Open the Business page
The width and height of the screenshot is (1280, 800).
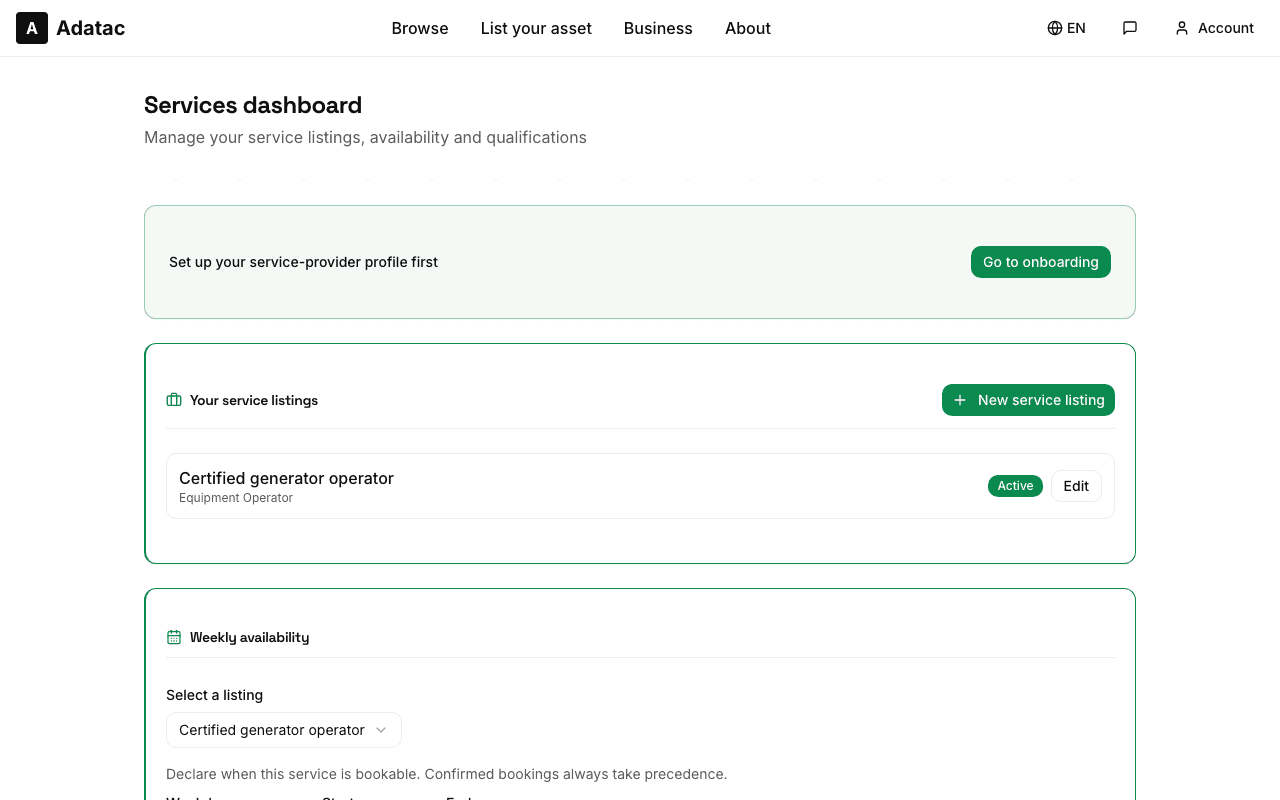pos(658,28)
